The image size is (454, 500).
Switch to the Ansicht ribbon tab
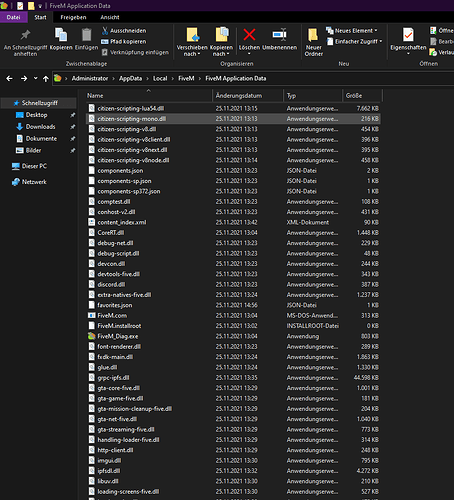[110, 17]
